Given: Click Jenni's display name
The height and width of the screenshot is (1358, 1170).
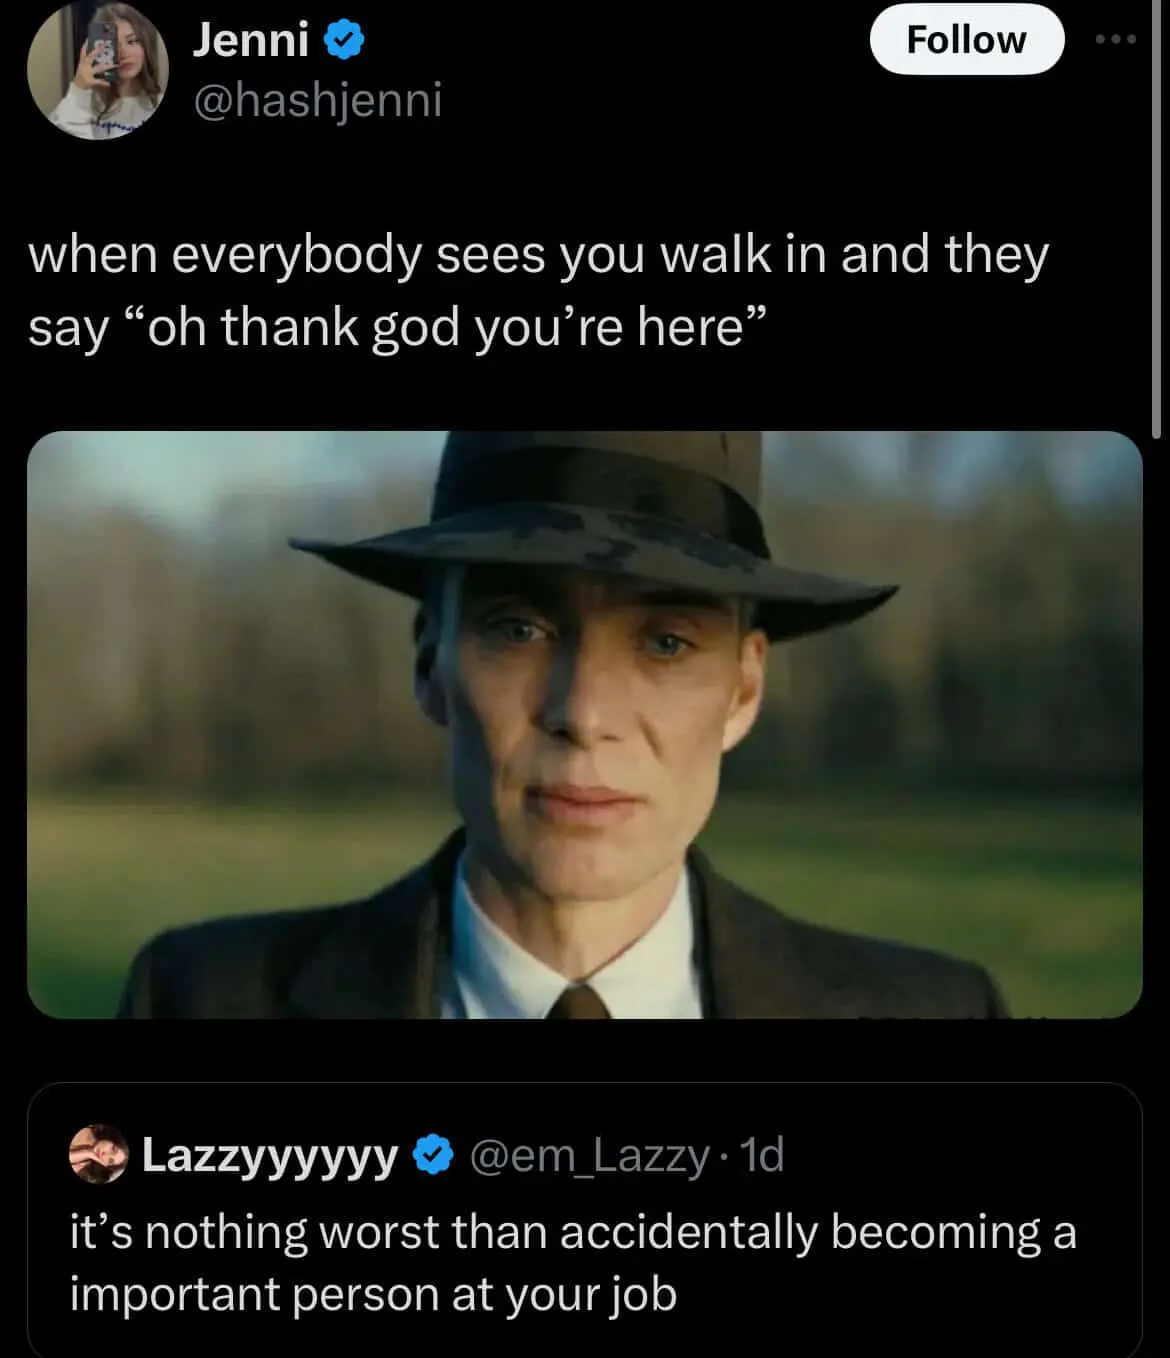Looking at the screenshot, I should click(253, 38).
